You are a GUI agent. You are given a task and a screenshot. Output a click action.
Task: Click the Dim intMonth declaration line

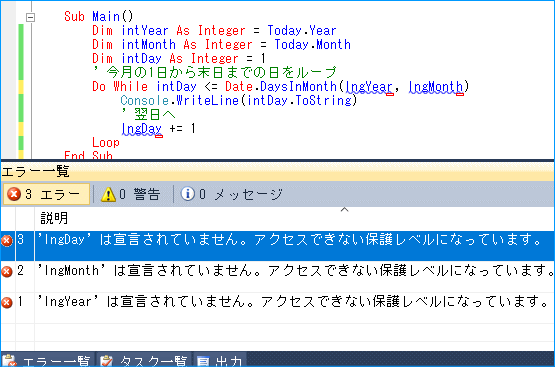pyautogui.click(x=221, y=45)
